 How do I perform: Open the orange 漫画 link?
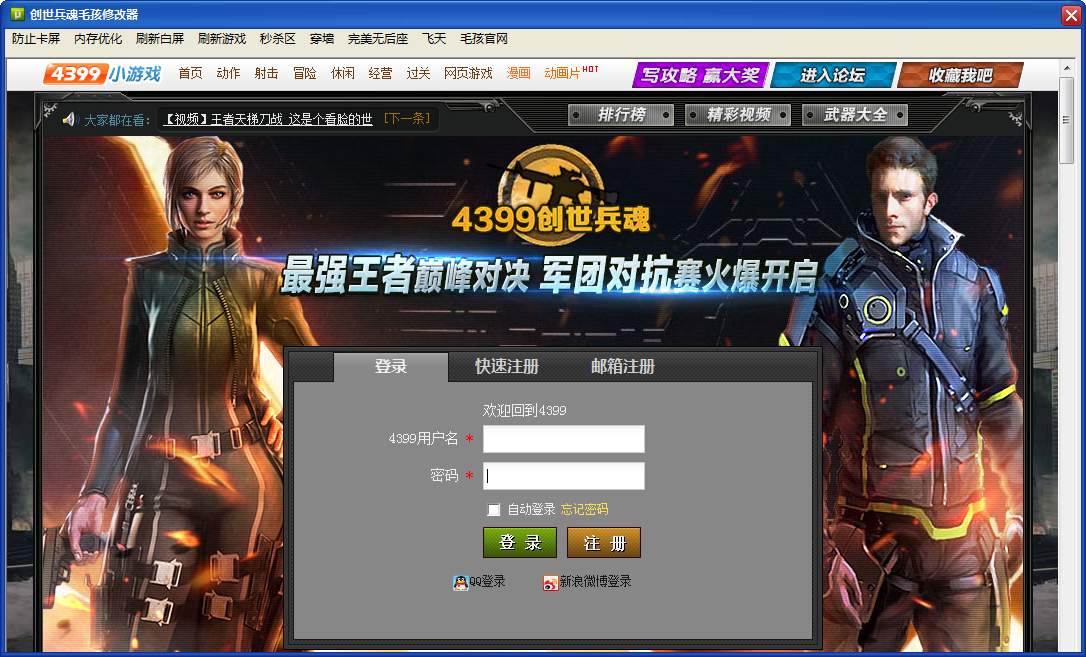click(518, 73)
